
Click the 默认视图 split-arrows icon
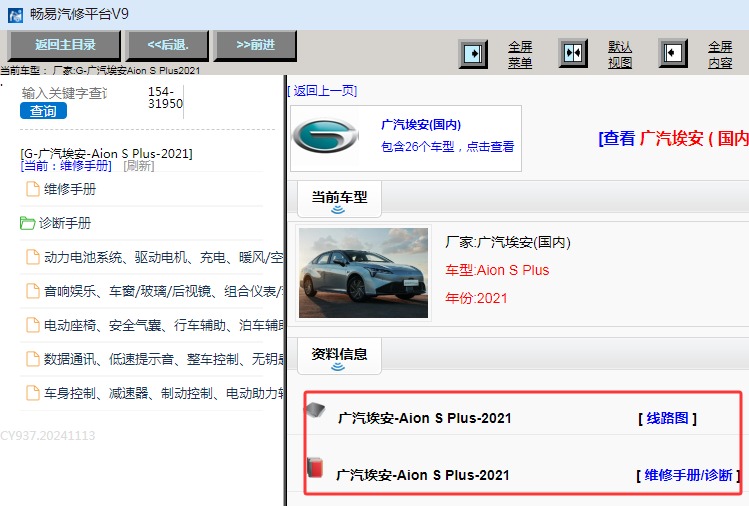pyautogui.click(x=573, y=53)
